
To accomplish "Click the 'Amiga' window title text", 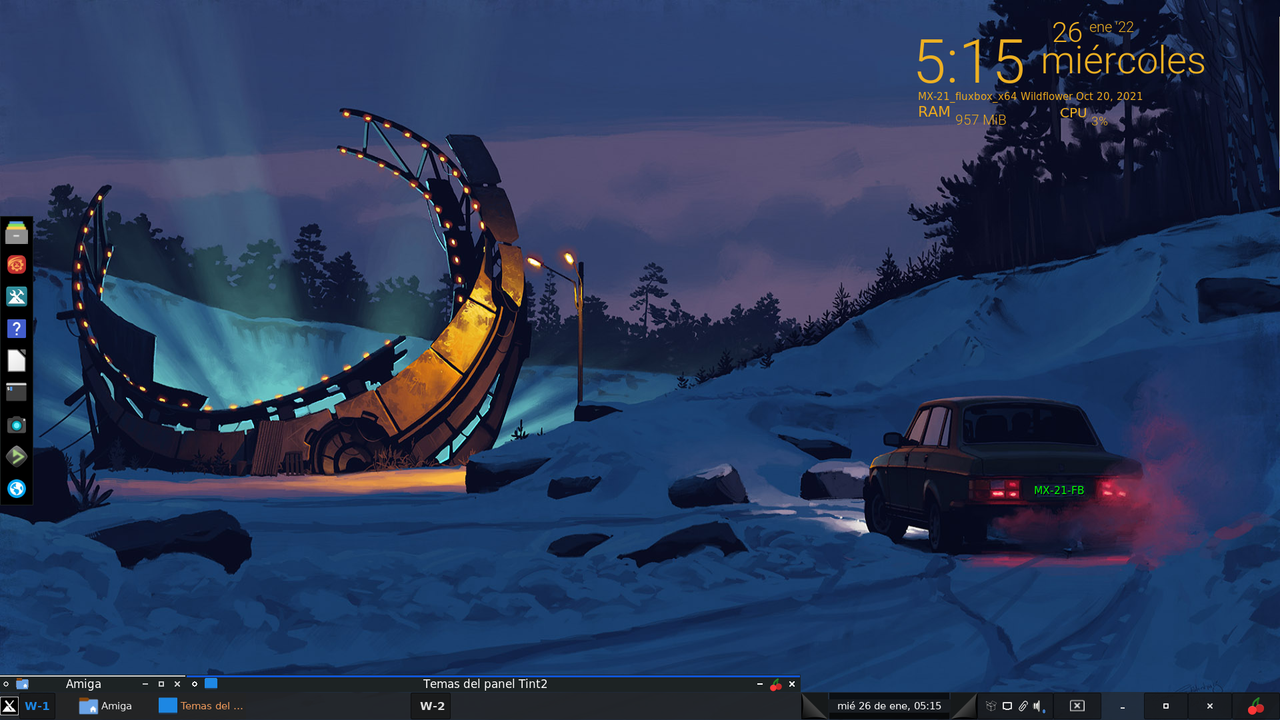I will pyautogui.click(x=83, y=684).
